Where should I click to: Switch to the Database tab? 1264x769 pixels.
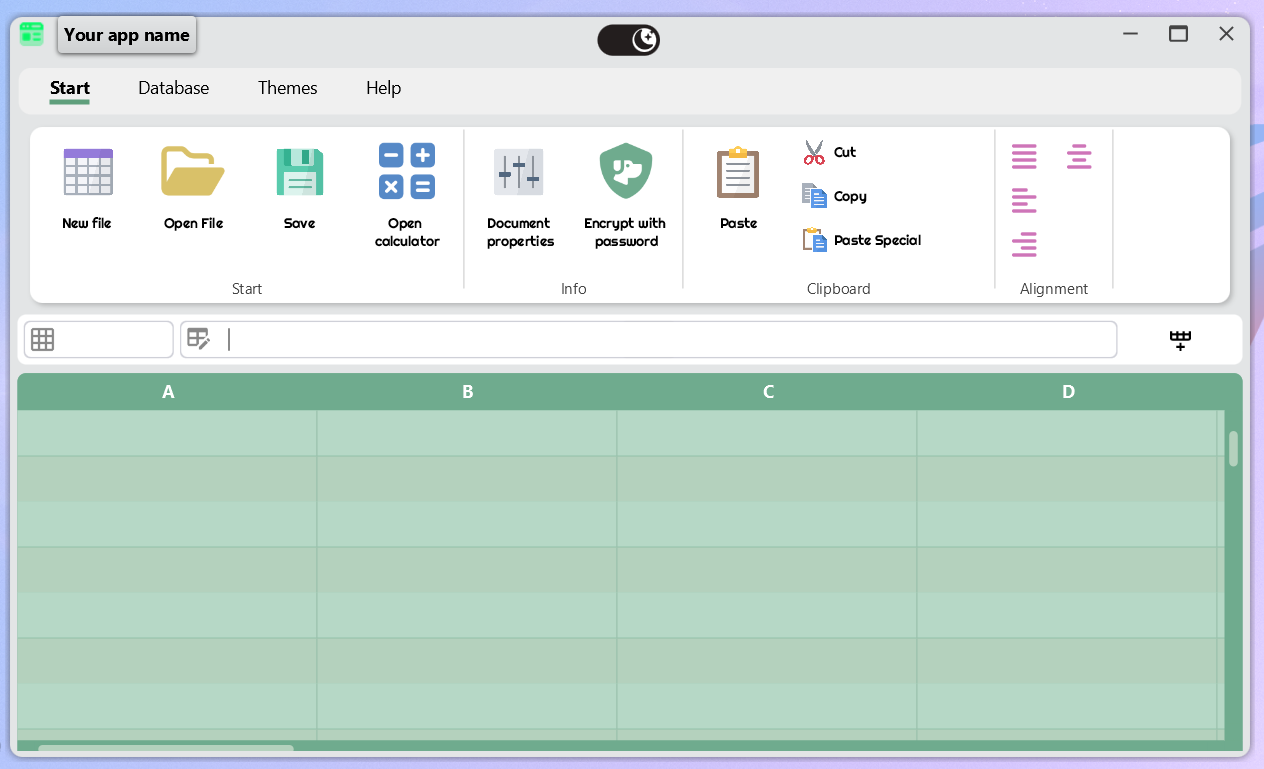tap(174, 88)
